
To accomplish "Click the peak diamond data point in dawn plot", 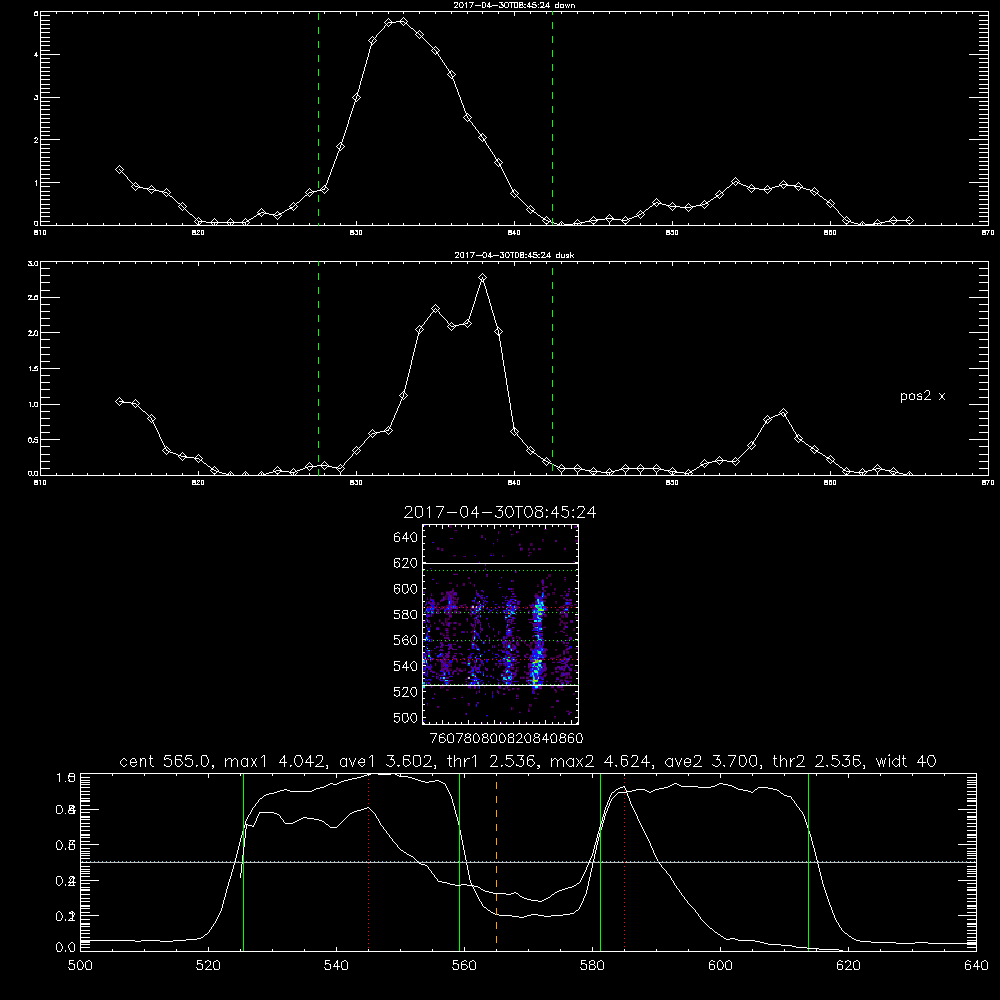I will [x=403, y=21].
